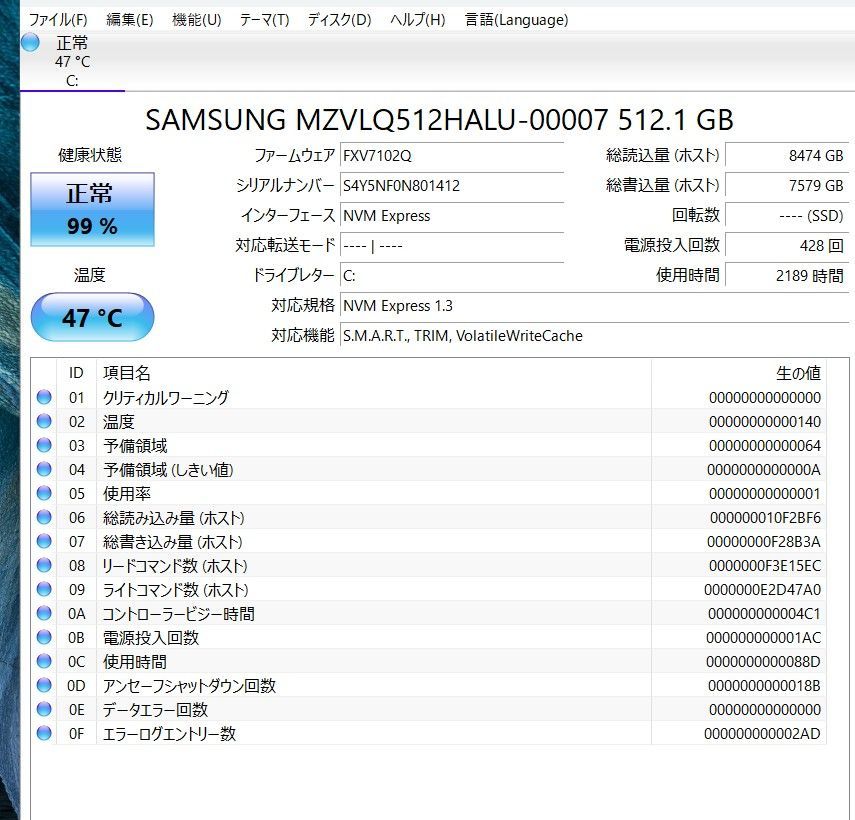Viewport: 855px width, 820px height.
Task: Click the firmware field FXV7102Q
Action: (451, 156)
